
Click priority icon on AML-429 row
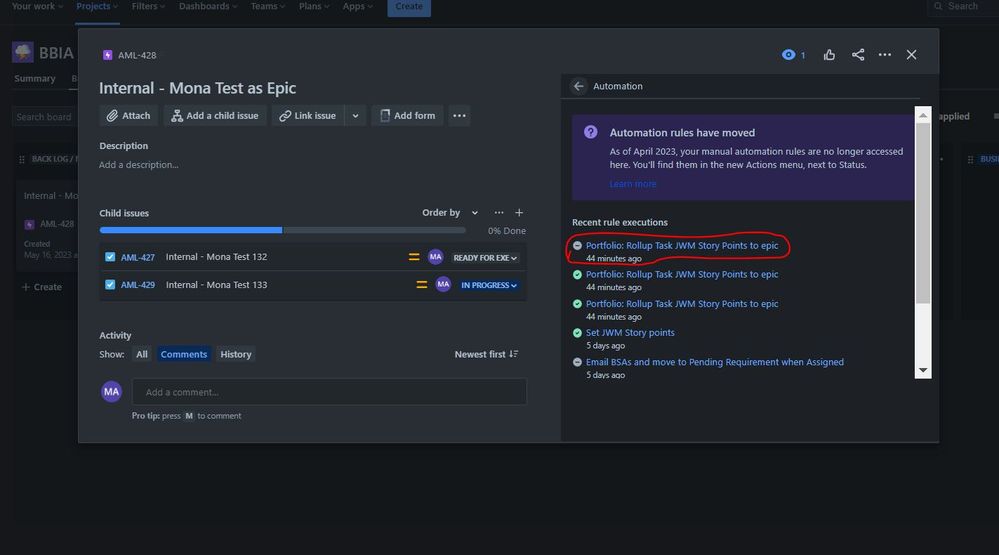422,284
